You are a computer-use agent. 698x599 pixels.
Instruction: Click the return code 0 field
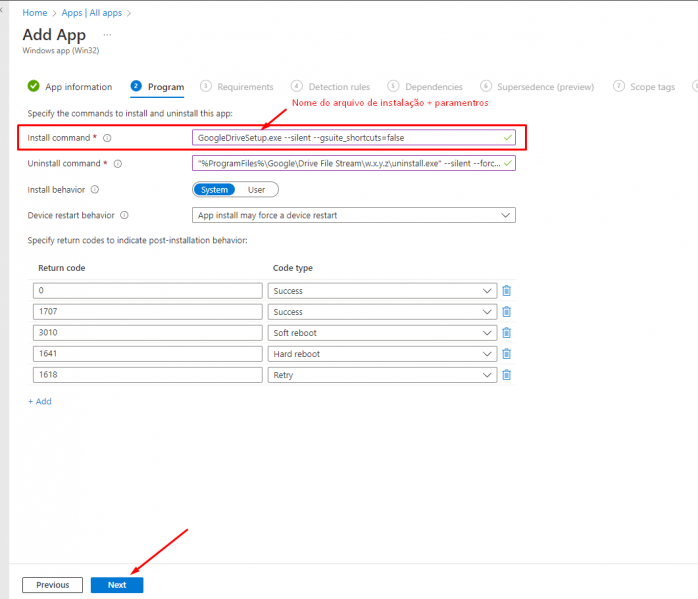[147, 291]
